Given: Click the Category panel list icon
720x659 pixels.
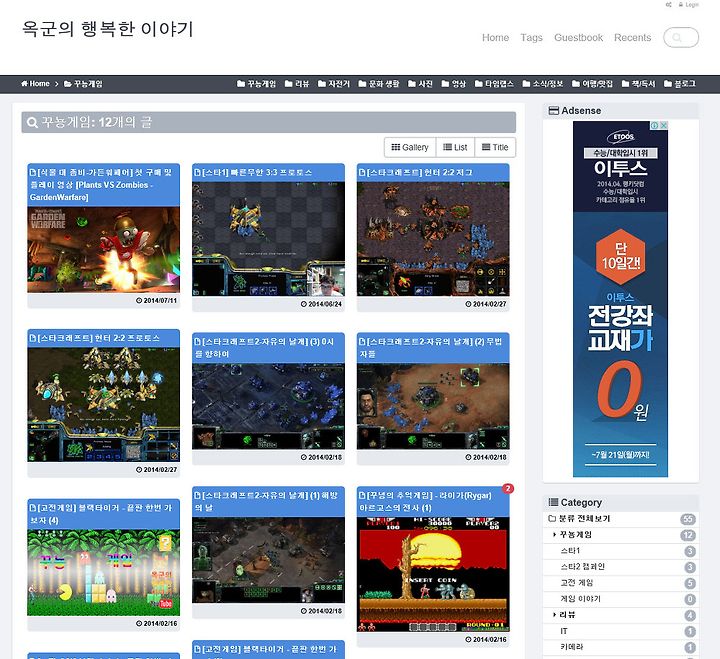Looking at the screenshot, I should (x=554, y=502).
